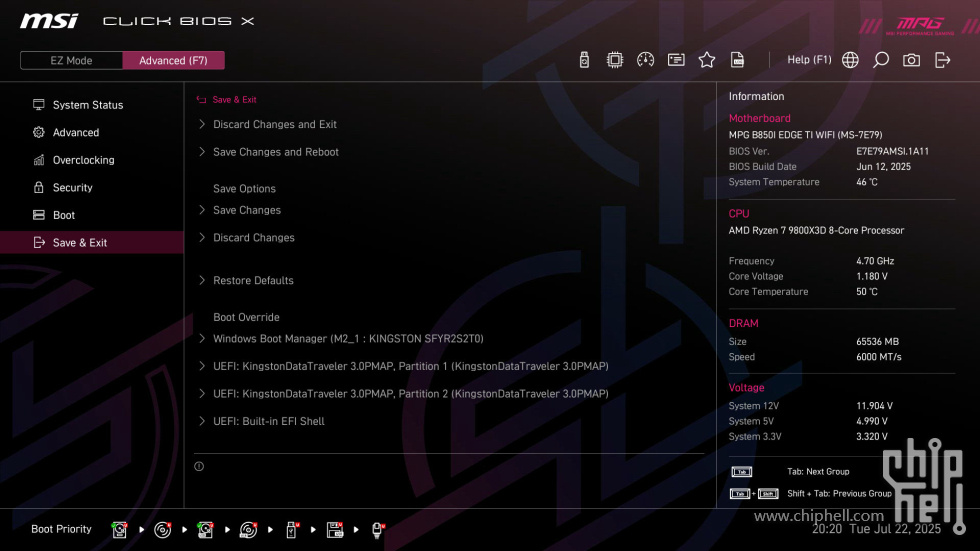Screen dimensions: 980x551
Task: Click BIOS version E7E79AMSI.1A11
Action: [892, 151]
